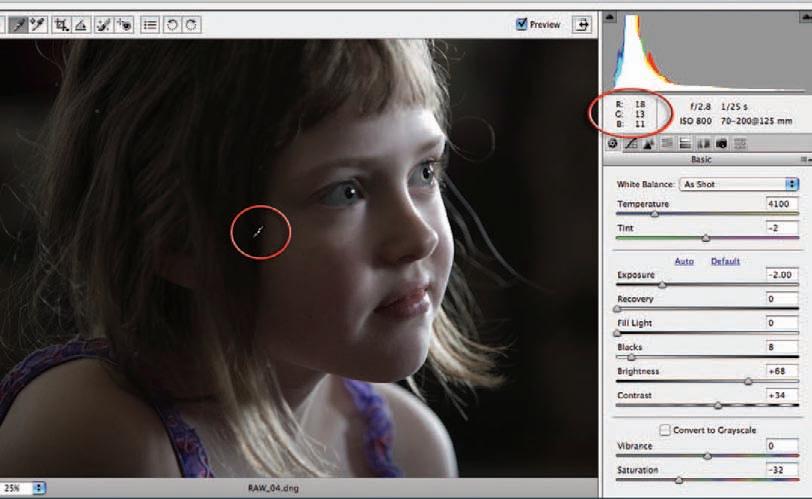Switch to the Detail tab
This screenshot has width=812, height=499.
pos(648,143)
